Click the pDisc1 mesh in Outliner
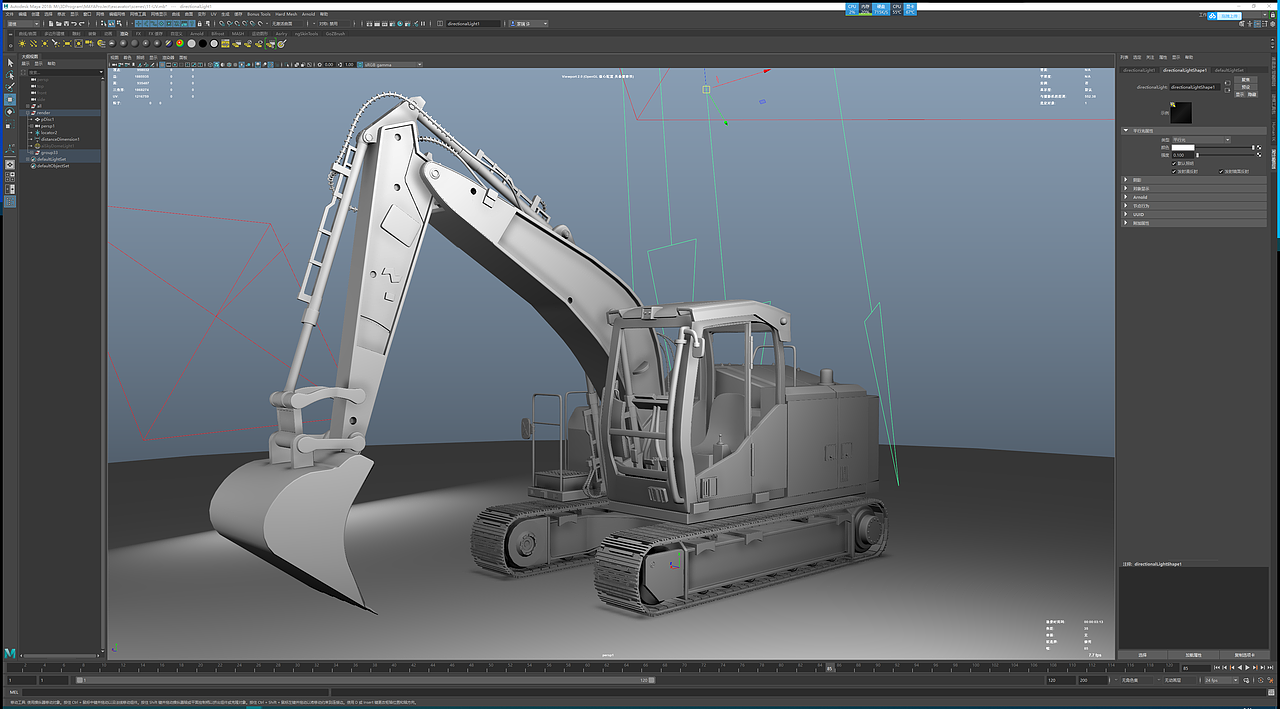 (45, 119)
